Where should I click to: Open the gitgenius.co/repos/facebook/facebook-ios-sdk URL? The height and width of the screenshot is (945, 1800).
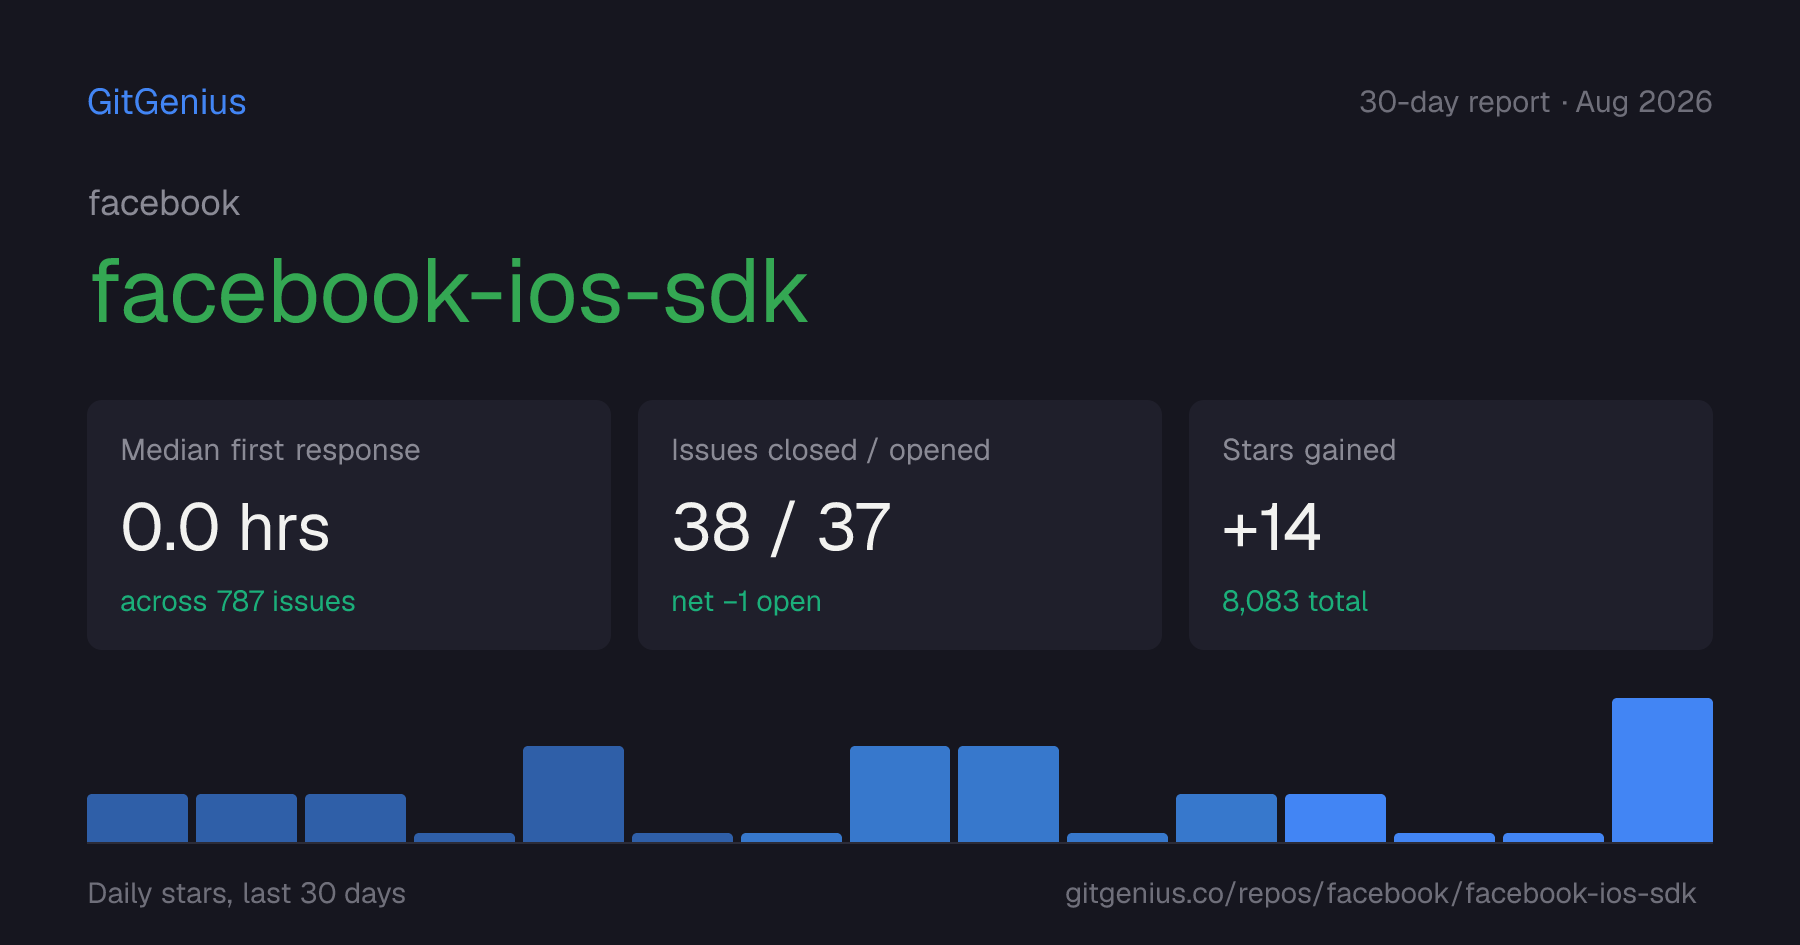point(1381,893)
